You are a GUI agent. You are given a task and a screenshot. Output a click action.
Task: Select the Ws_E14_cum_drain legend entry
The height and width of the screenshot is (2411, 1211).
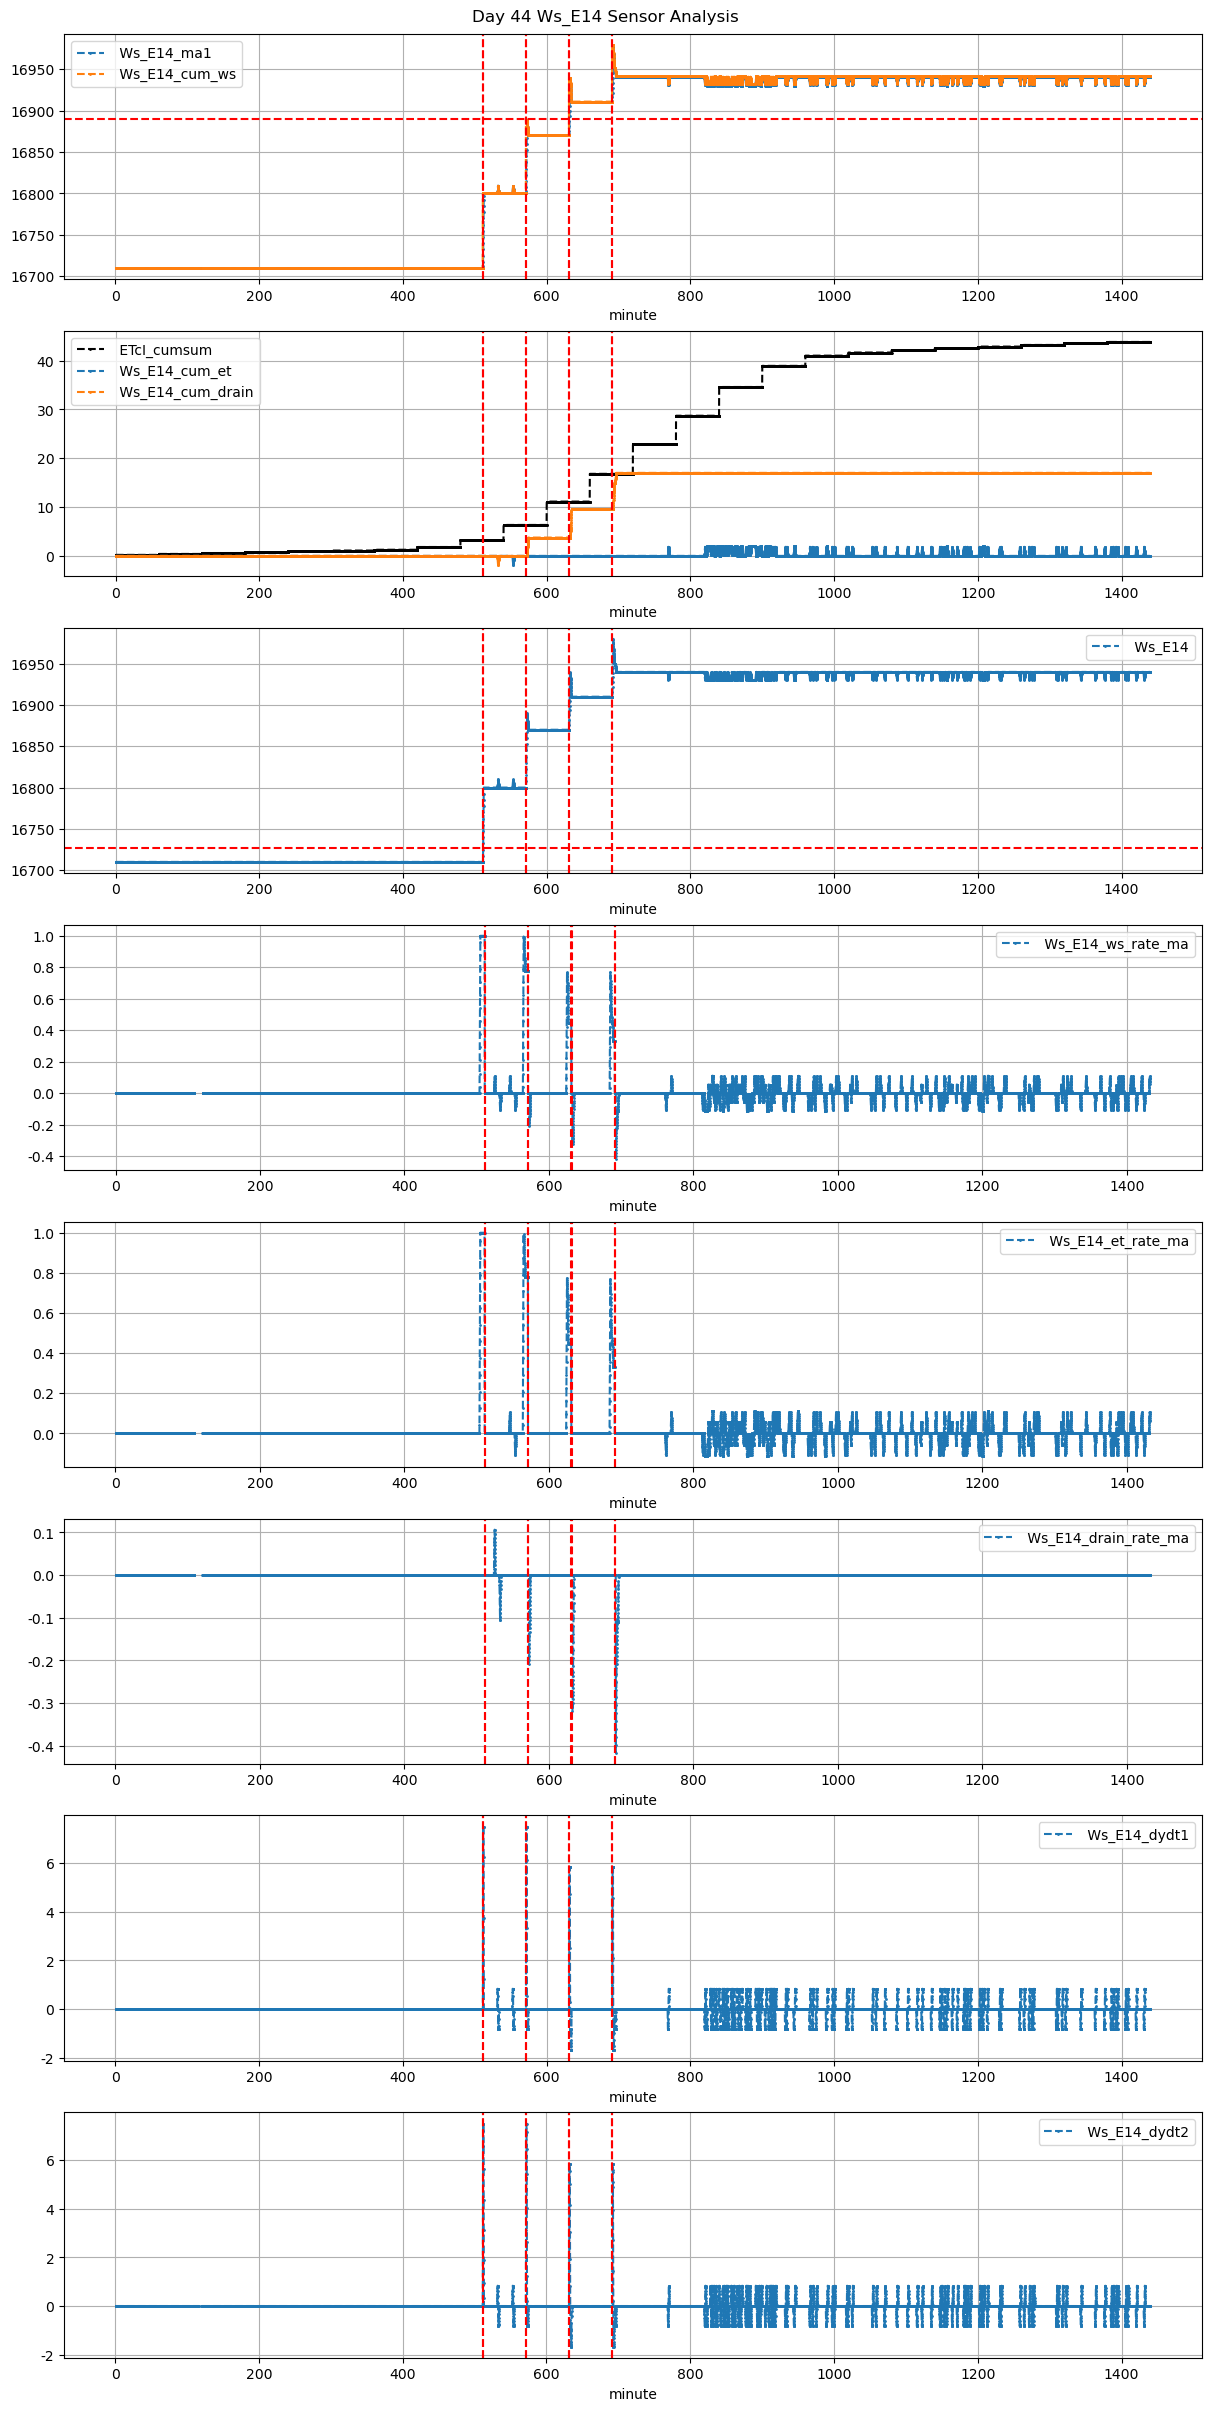point(186,392)
